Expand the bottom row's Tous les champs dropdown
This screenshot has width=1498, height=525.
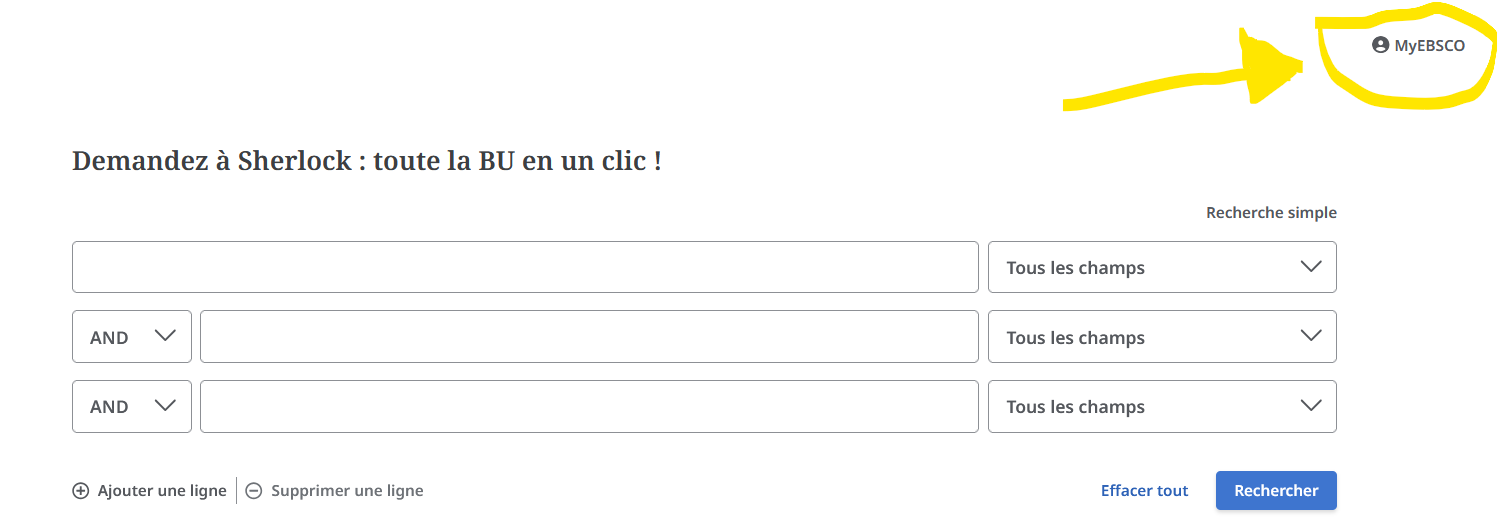(x=1162, y=407)
